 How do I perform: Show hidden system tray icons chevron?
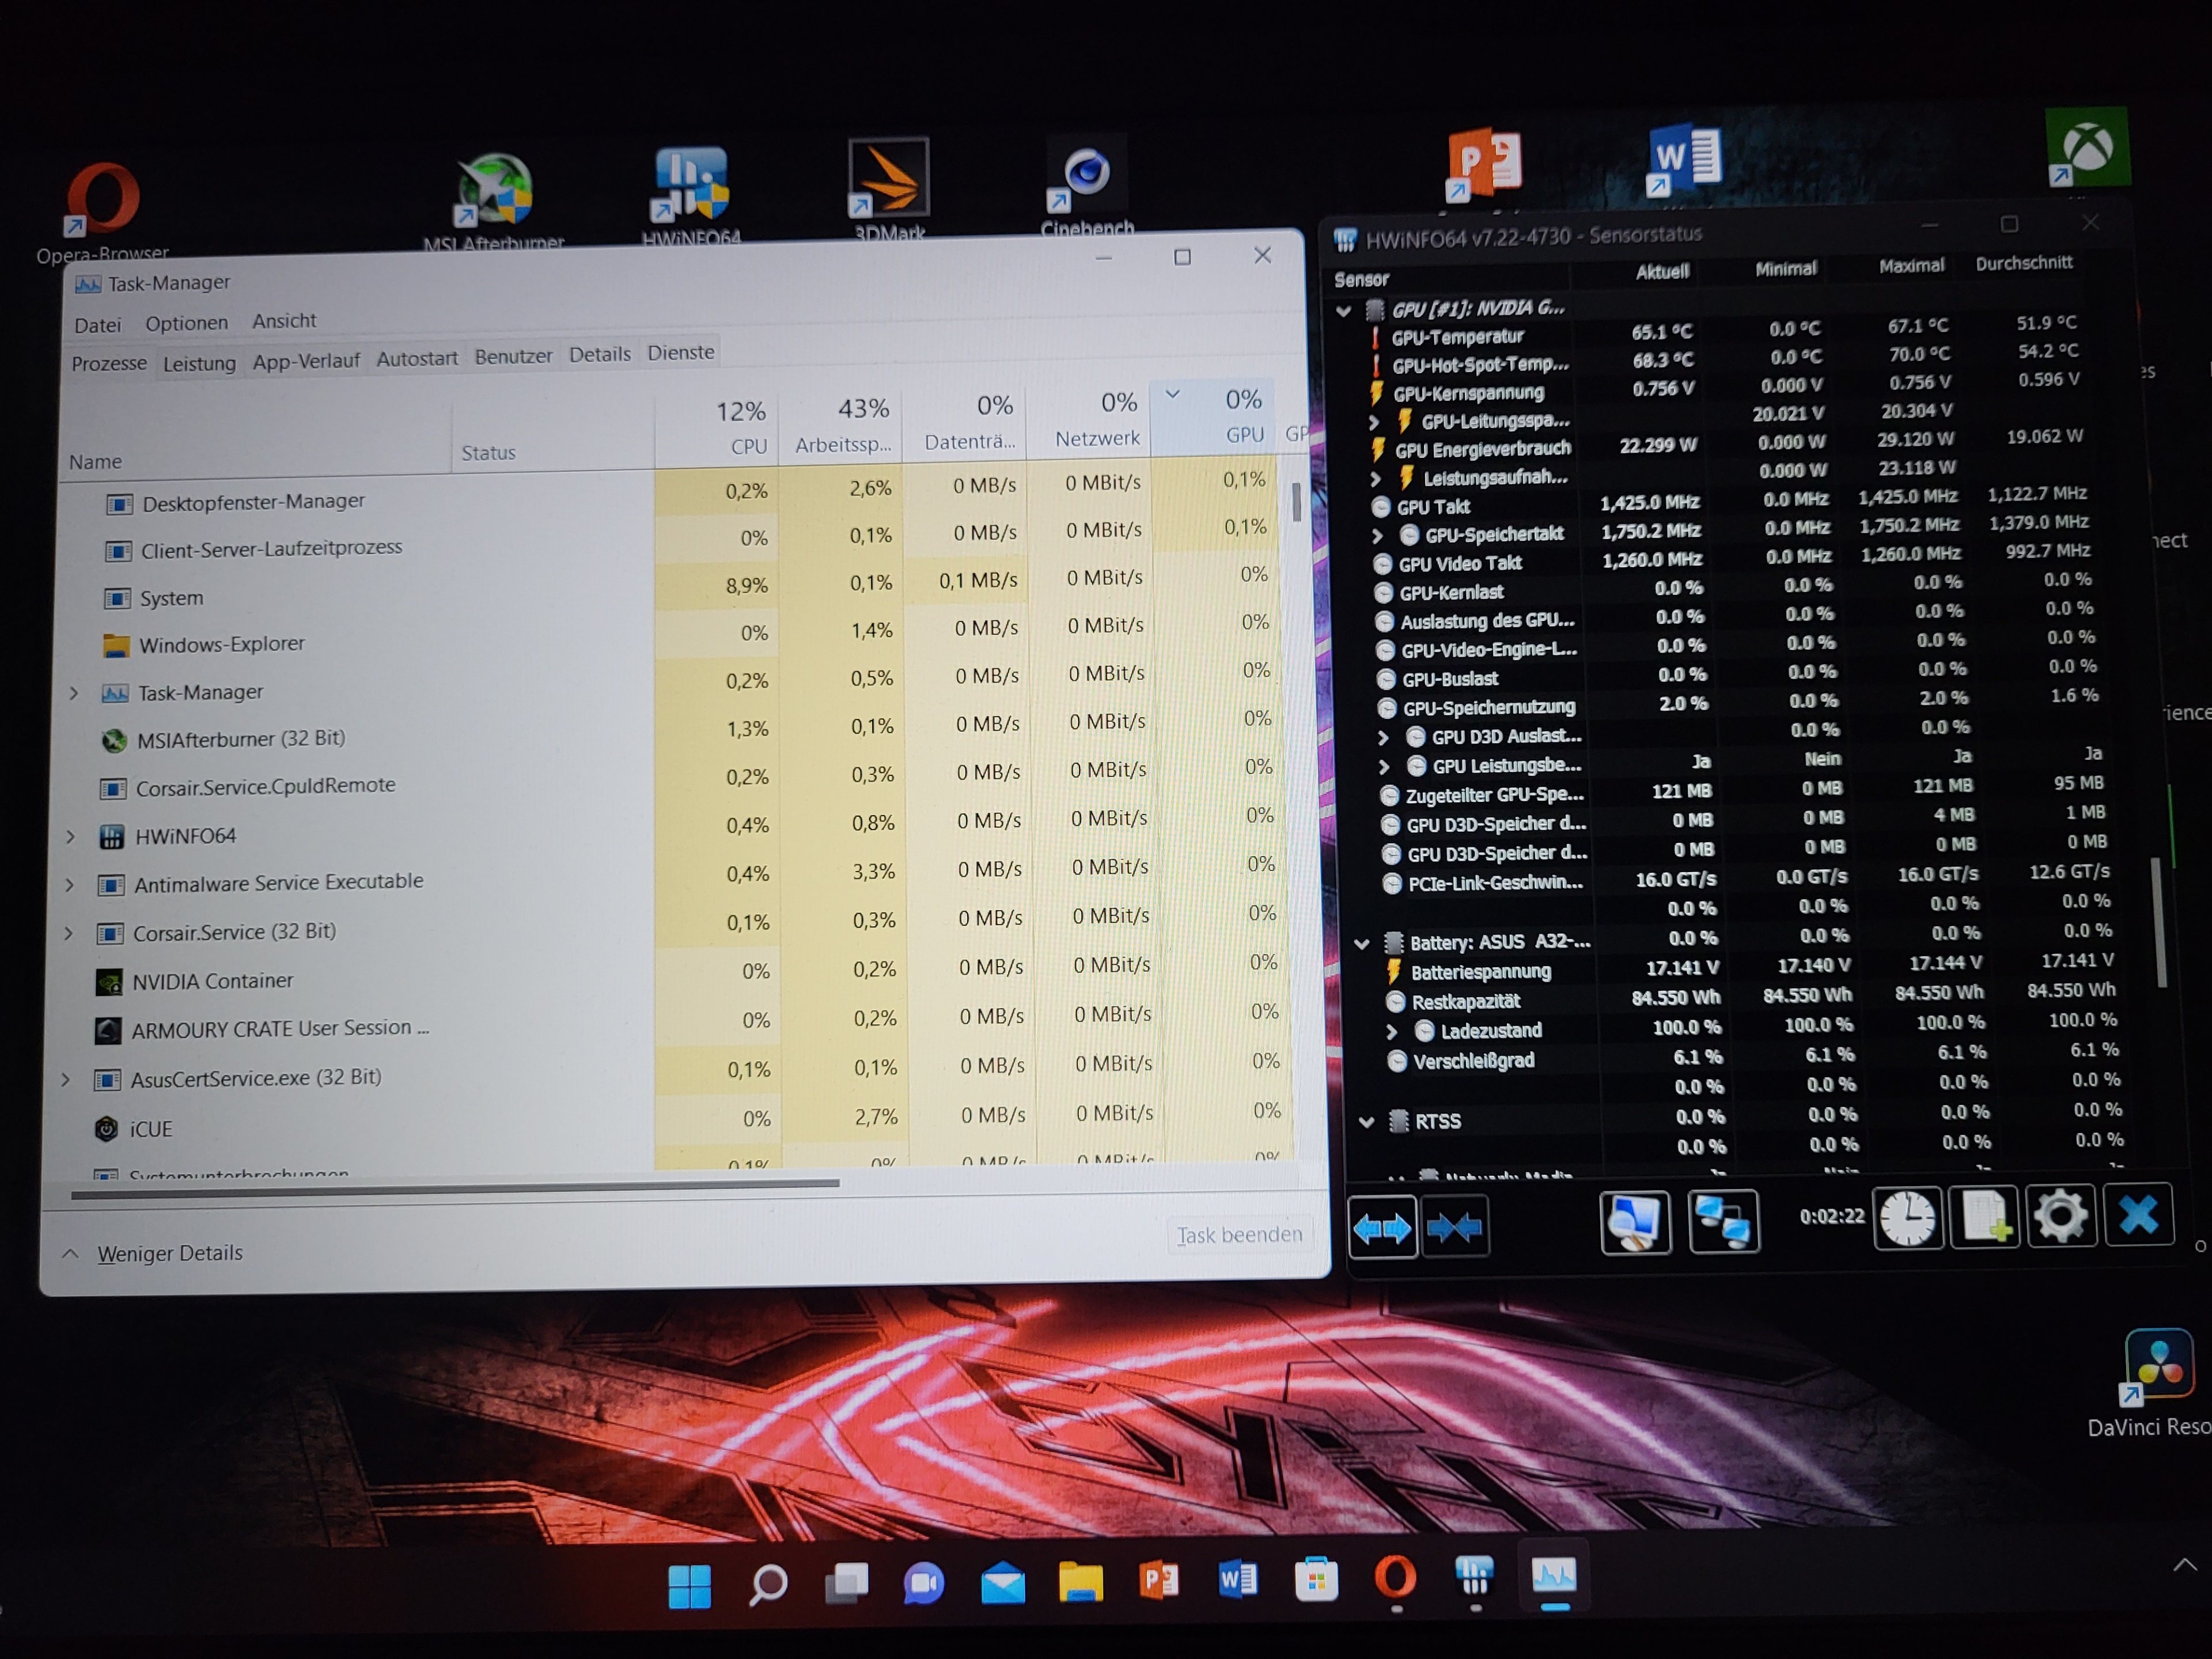(x=2184, y=1565)
